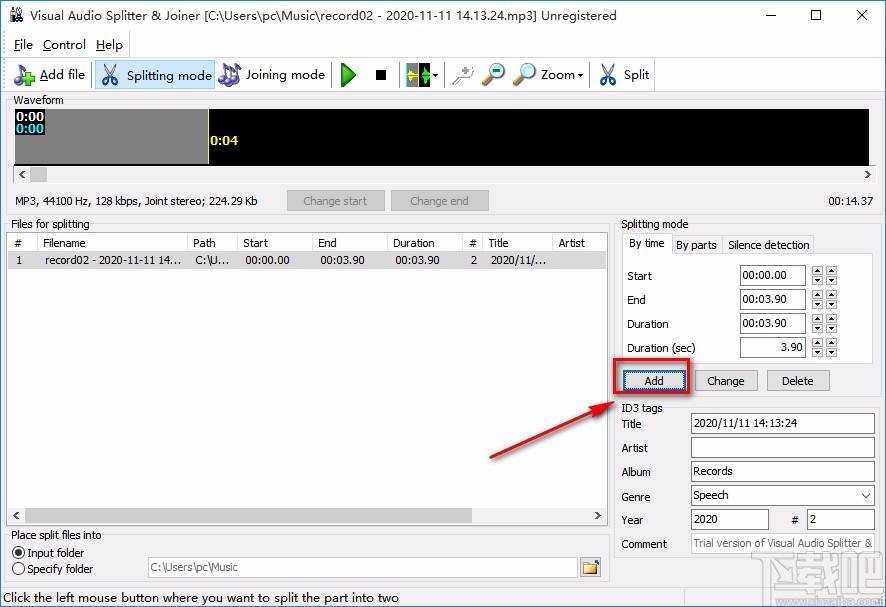Increase Start with its right up arrow
This screenshot has height=607, width=886.
[831, 271]
